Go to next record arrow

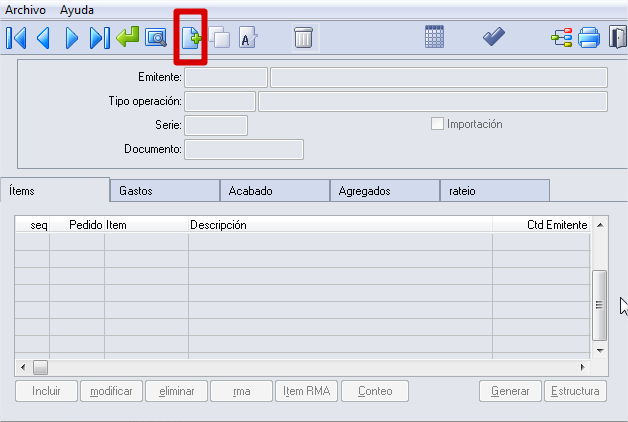(x=72, y=38)
